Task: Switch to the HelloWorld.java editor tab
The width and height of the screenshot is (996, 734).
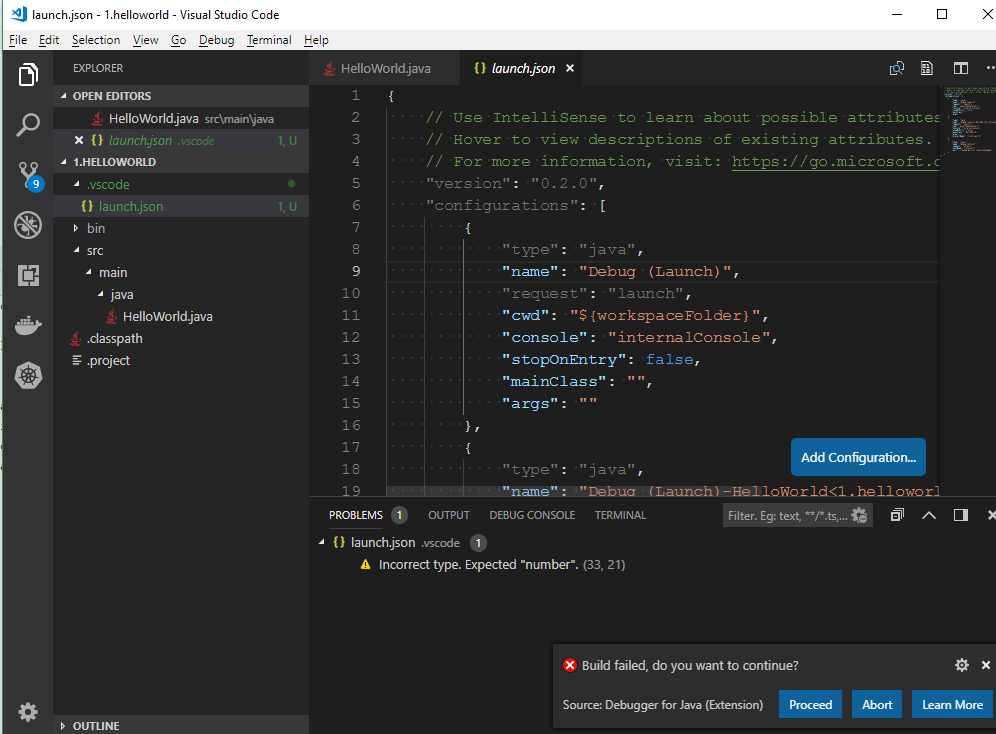Action: coord(384,68)
